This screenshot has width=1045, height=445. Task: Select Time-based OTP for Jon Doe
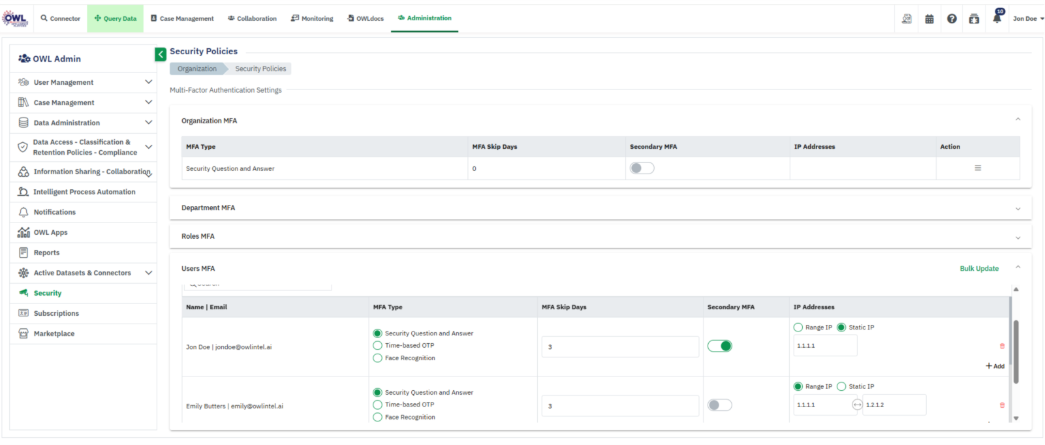coord(377,345)
